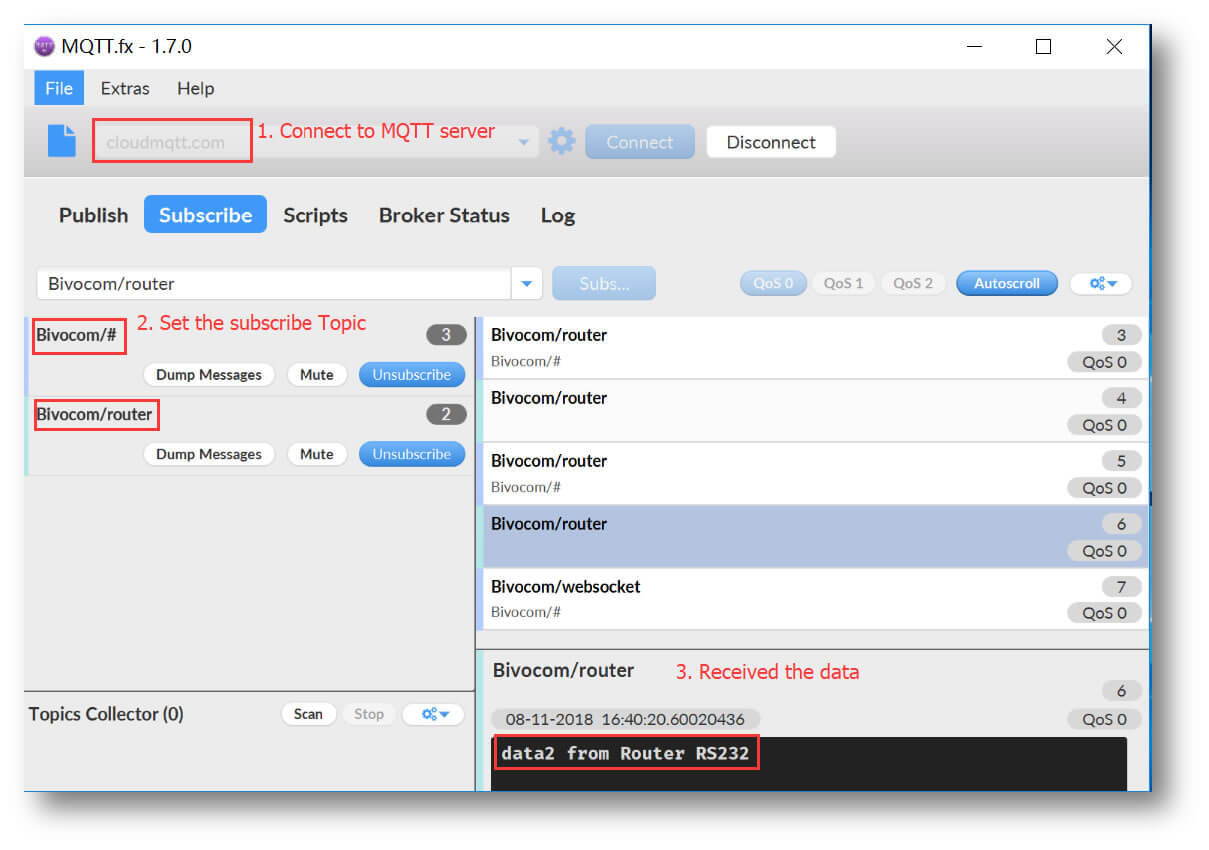Select the Bivocom/router subscribed topic entry
Screen dimensions: 1209x850
point(250,435)
